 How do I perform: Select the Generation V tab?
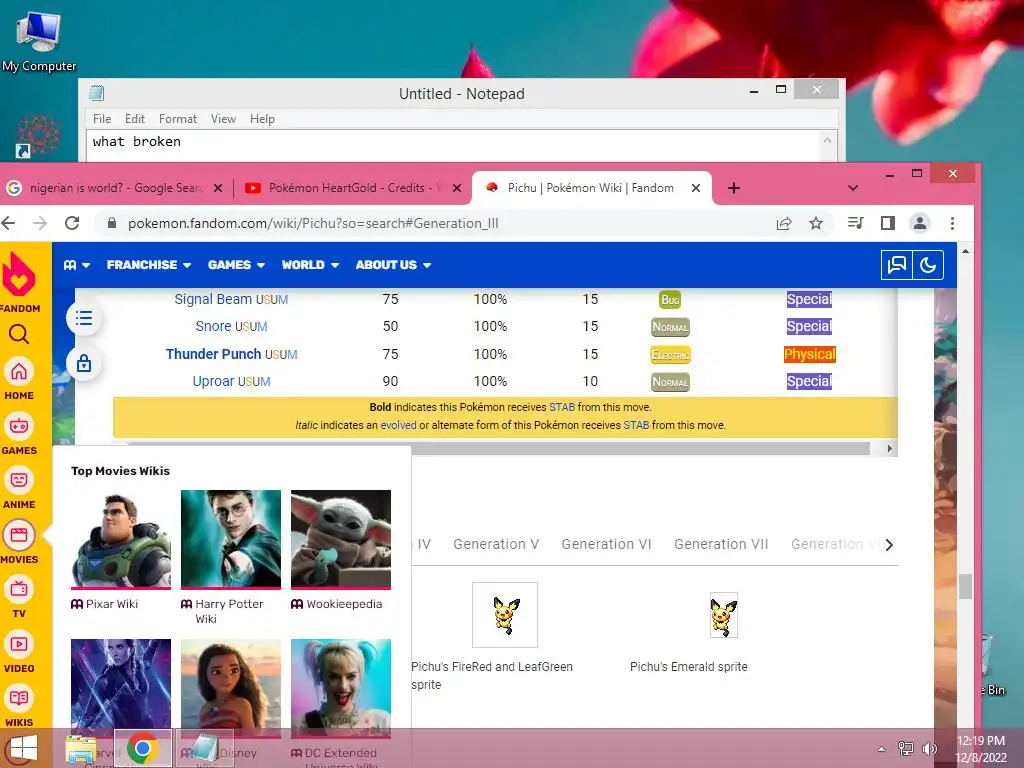click(496, 544)
